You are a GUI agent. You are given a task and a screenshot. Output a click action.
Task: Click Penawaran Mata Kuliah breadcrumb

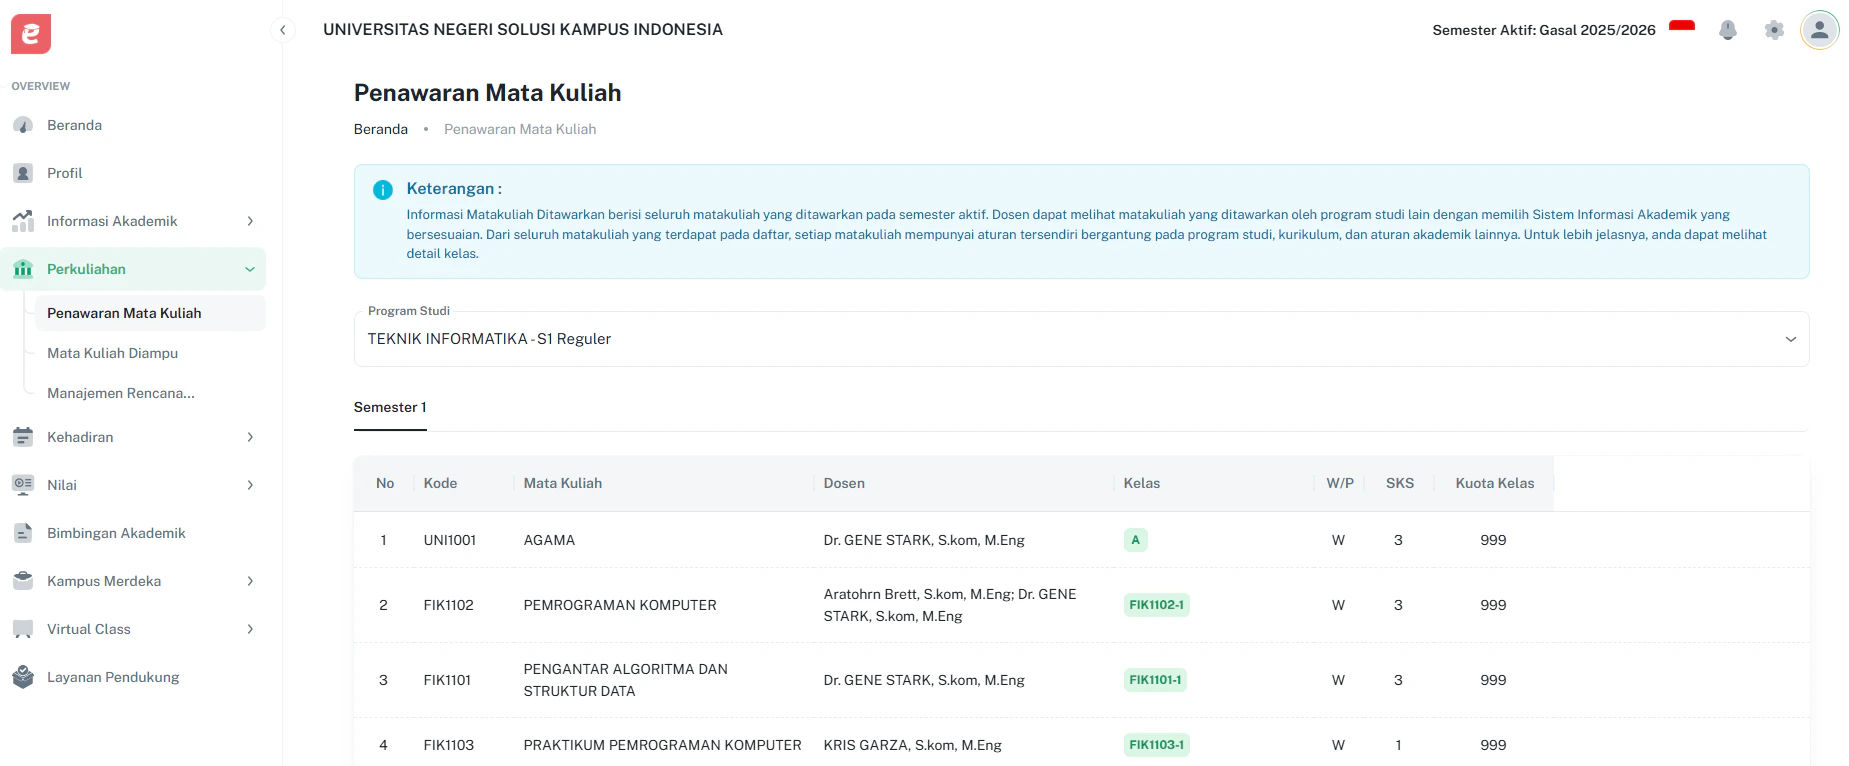pyautogui.click(x=520, y=129)
